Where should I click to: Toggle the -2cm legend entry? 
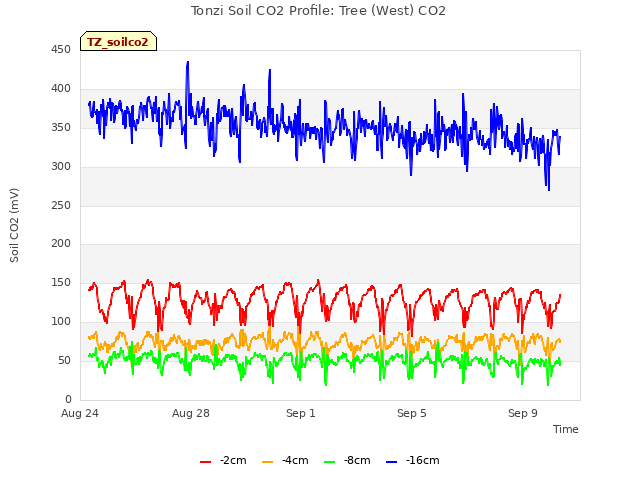point(223,460)
